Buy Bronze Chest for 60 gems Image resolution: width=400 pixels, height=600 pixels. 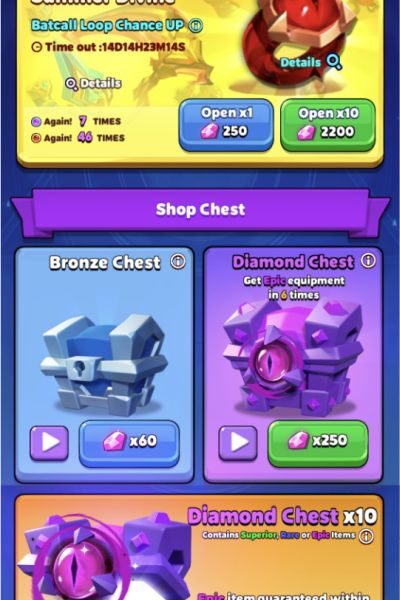pyautogui.click(x=129, y=443)
